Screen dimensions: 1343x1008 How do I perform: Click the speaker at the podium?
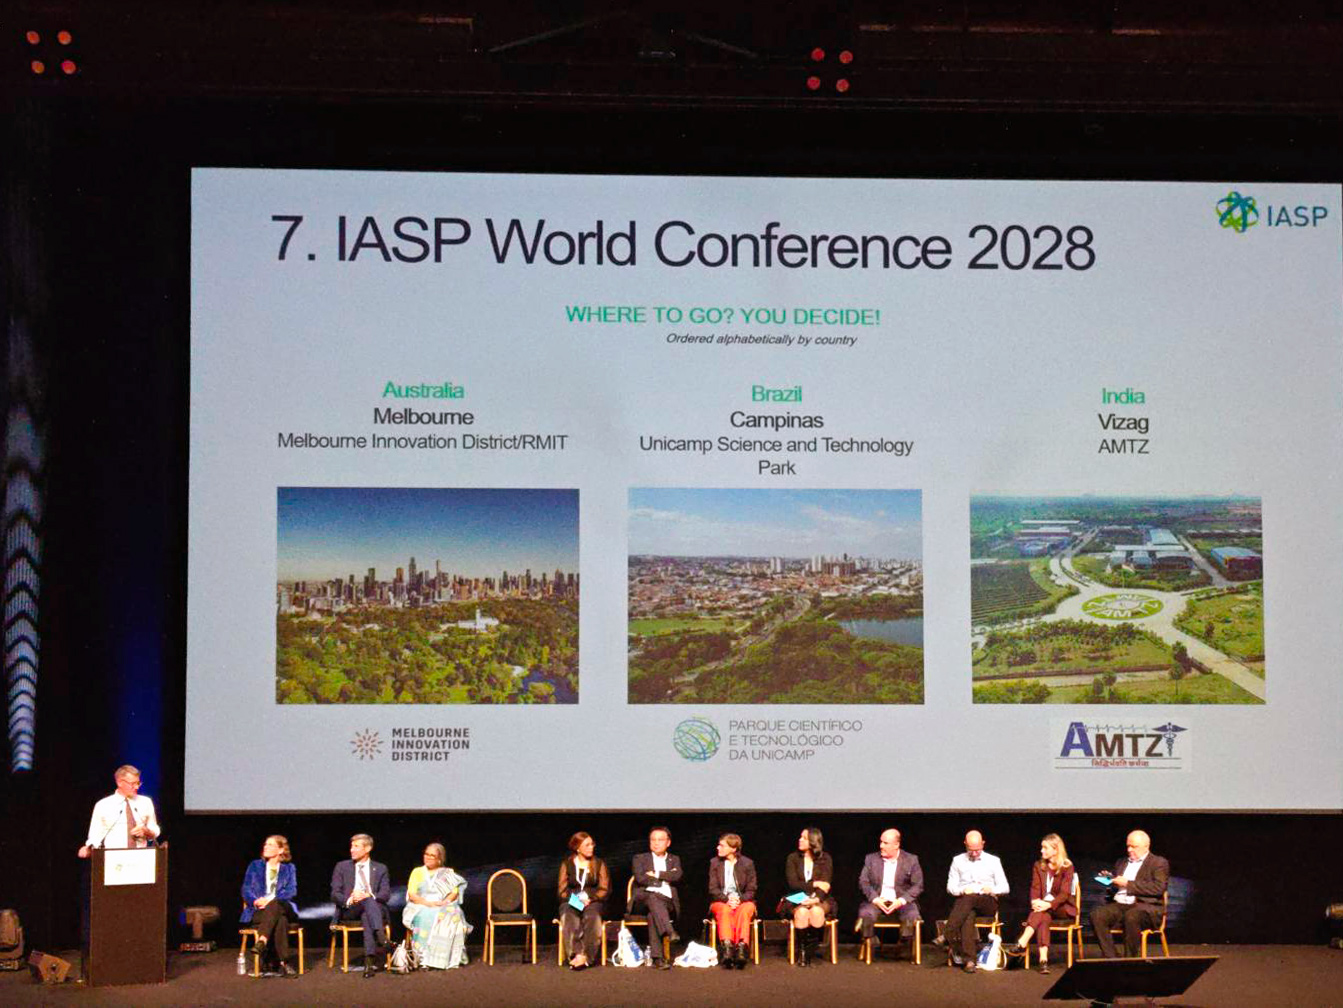click(x=123, y=808)
